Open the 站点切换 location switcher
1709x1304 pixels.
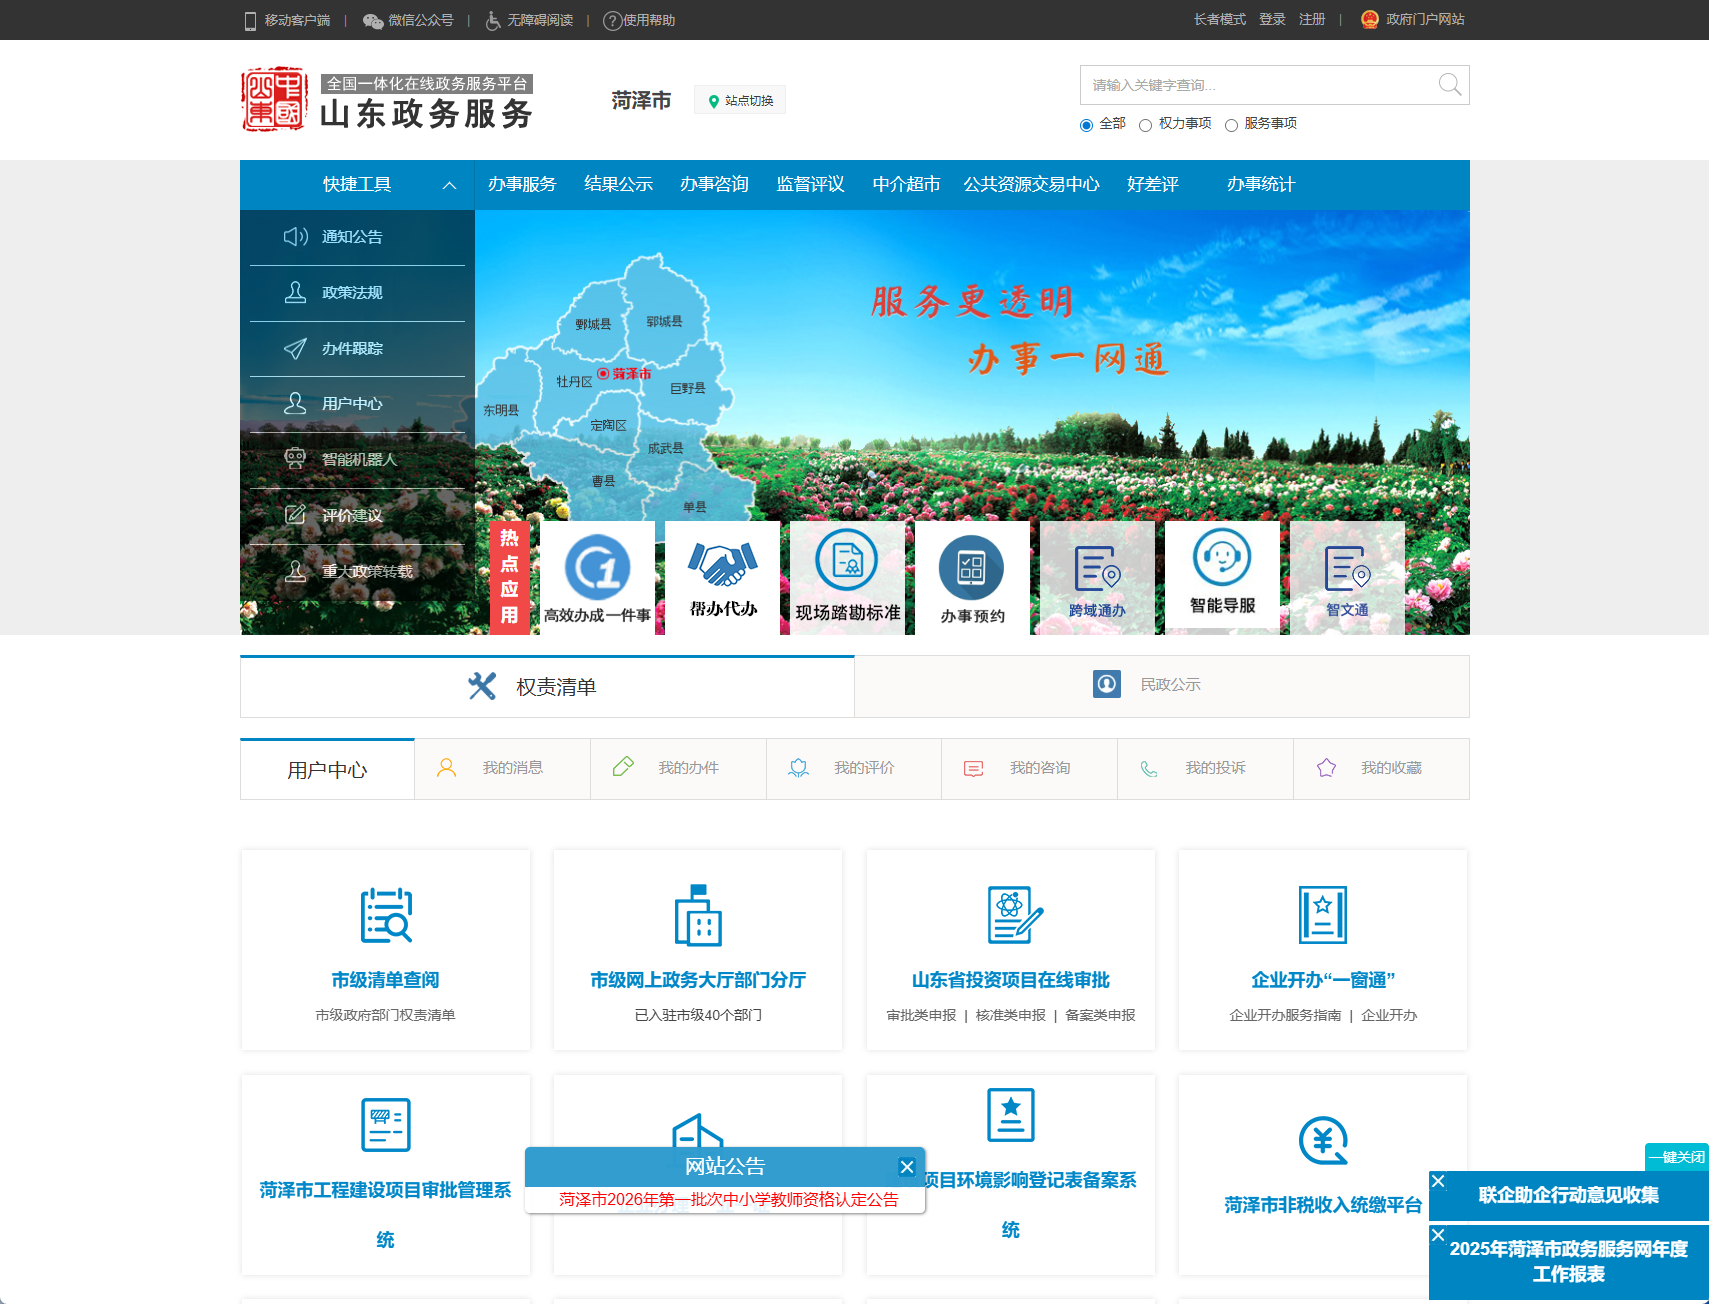click(740, 99)
